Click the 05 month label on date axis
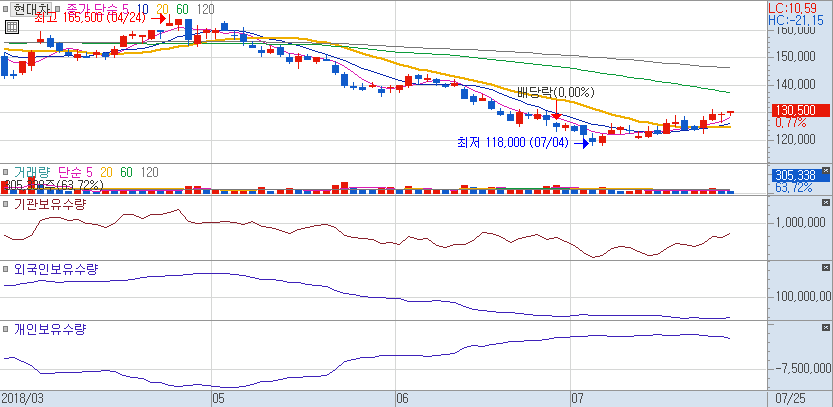The width and height of the screenshot is (833, 407). [x=218, y=398]
